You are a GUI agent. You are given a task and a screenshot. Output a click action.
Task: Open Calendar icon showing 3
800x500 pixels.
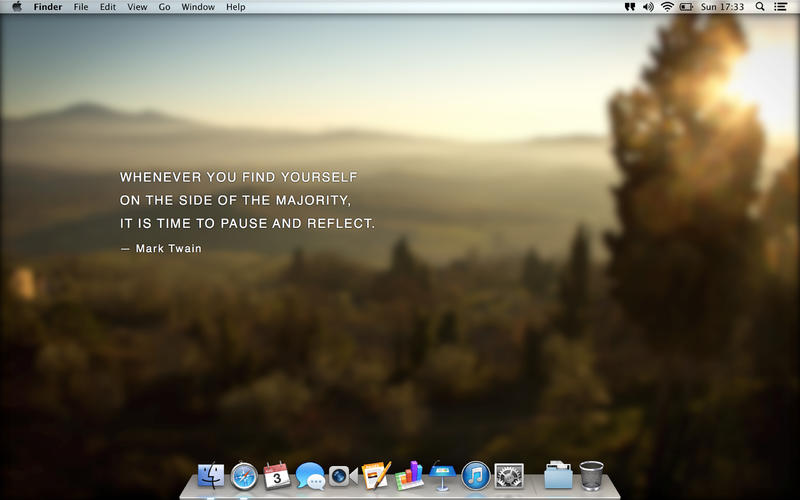pyautogui.click(x=277, y=476)
